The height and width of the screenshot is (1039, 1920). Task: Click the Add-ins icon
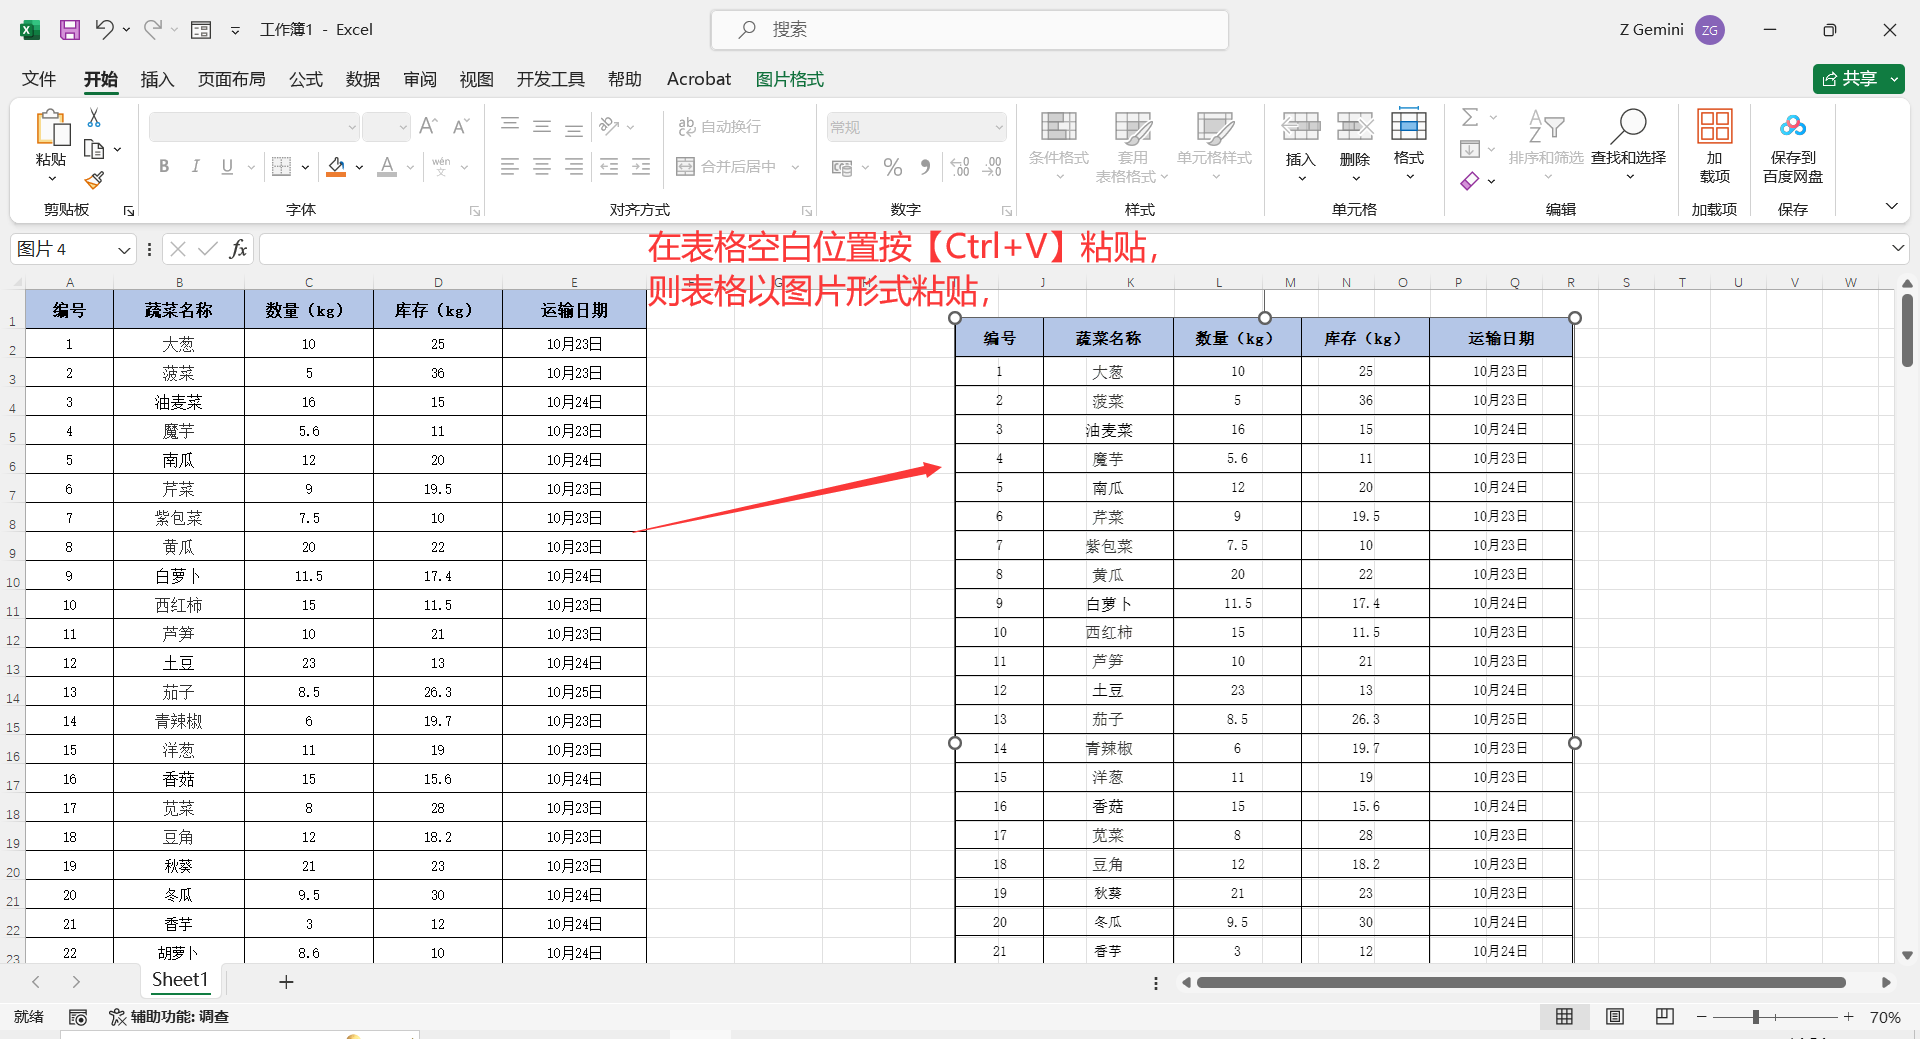(x=1715, y=126)
